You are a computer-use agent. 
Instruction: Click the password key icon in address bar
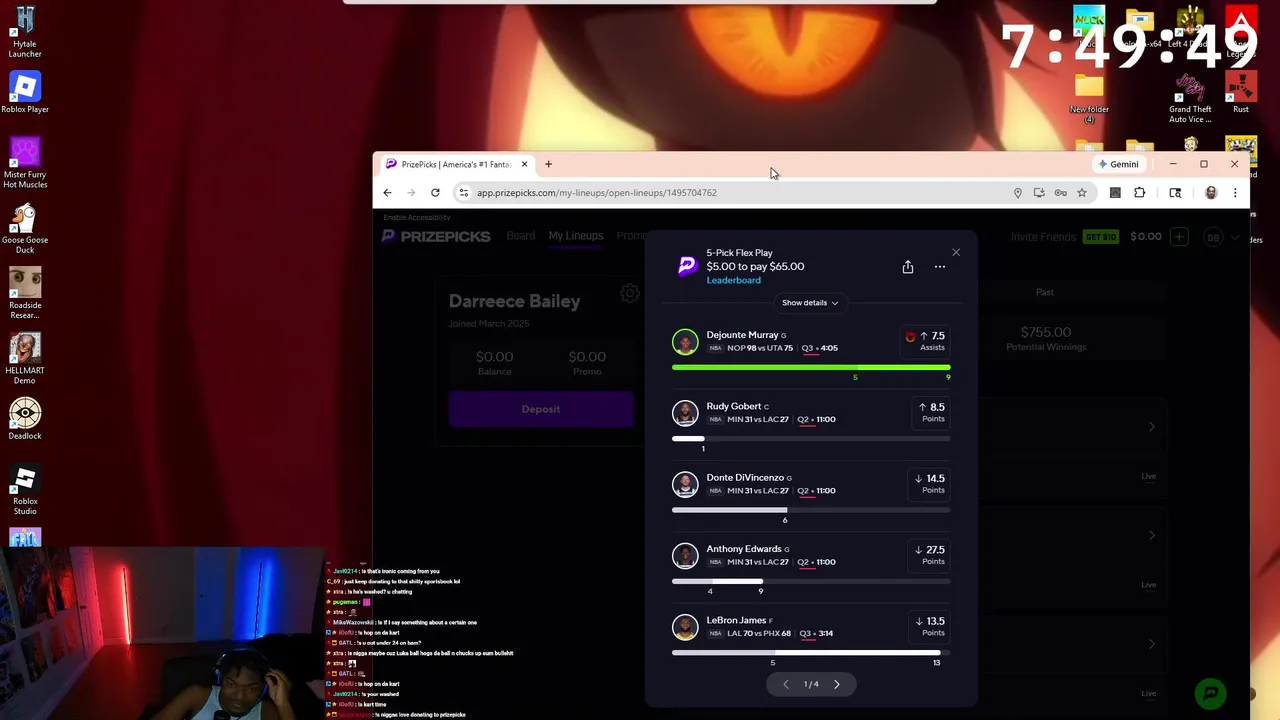click(1060, 193)
